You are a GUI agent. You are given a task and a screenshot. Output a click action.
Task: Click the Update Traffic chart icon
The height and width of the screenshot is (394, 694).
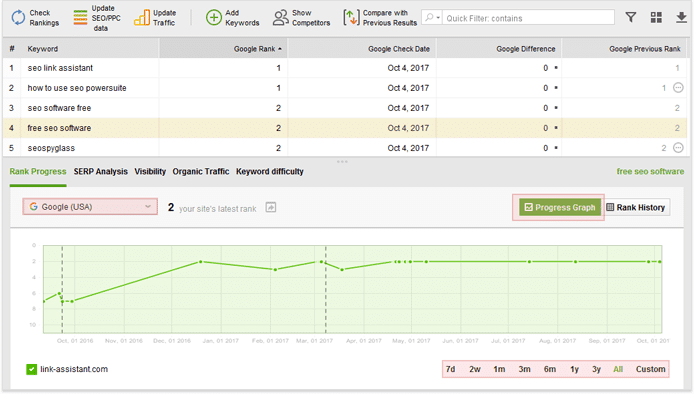[142, 18]
